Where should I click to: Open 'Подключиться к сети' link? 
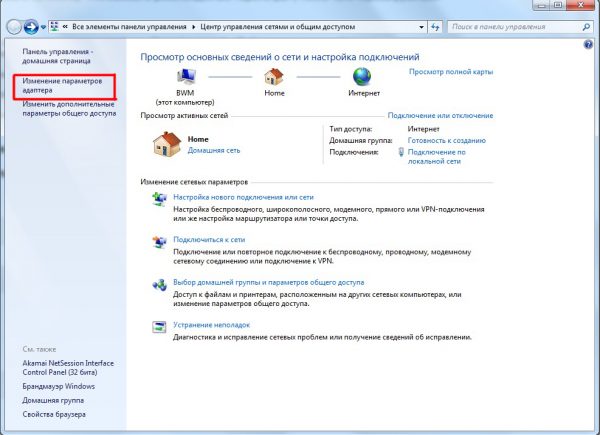click(x=209, y=239)
